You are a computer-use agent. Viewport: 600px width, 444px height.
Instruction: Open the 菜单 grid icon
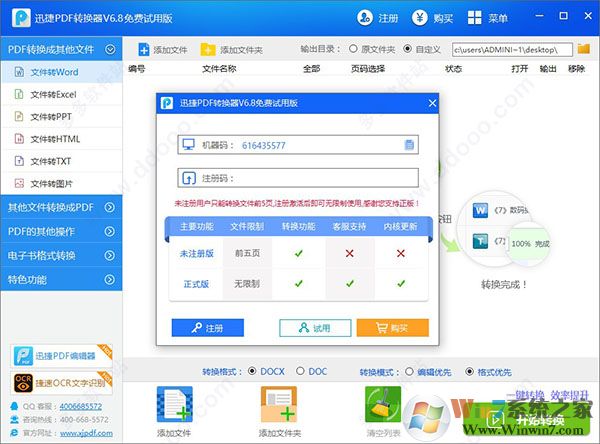(x=474, y=18)
